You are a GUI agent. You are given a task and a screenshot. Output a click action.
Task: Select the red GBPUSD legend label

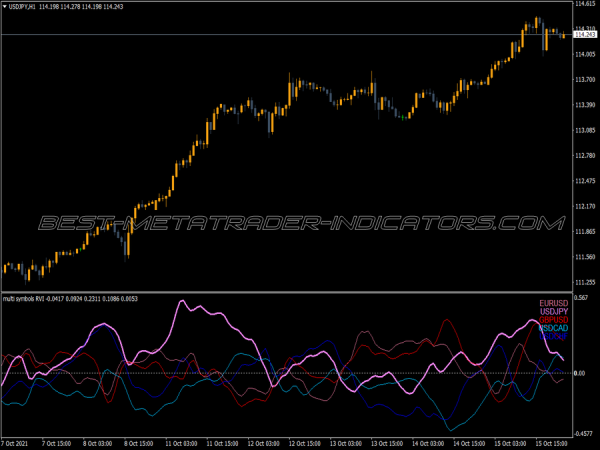552,320
